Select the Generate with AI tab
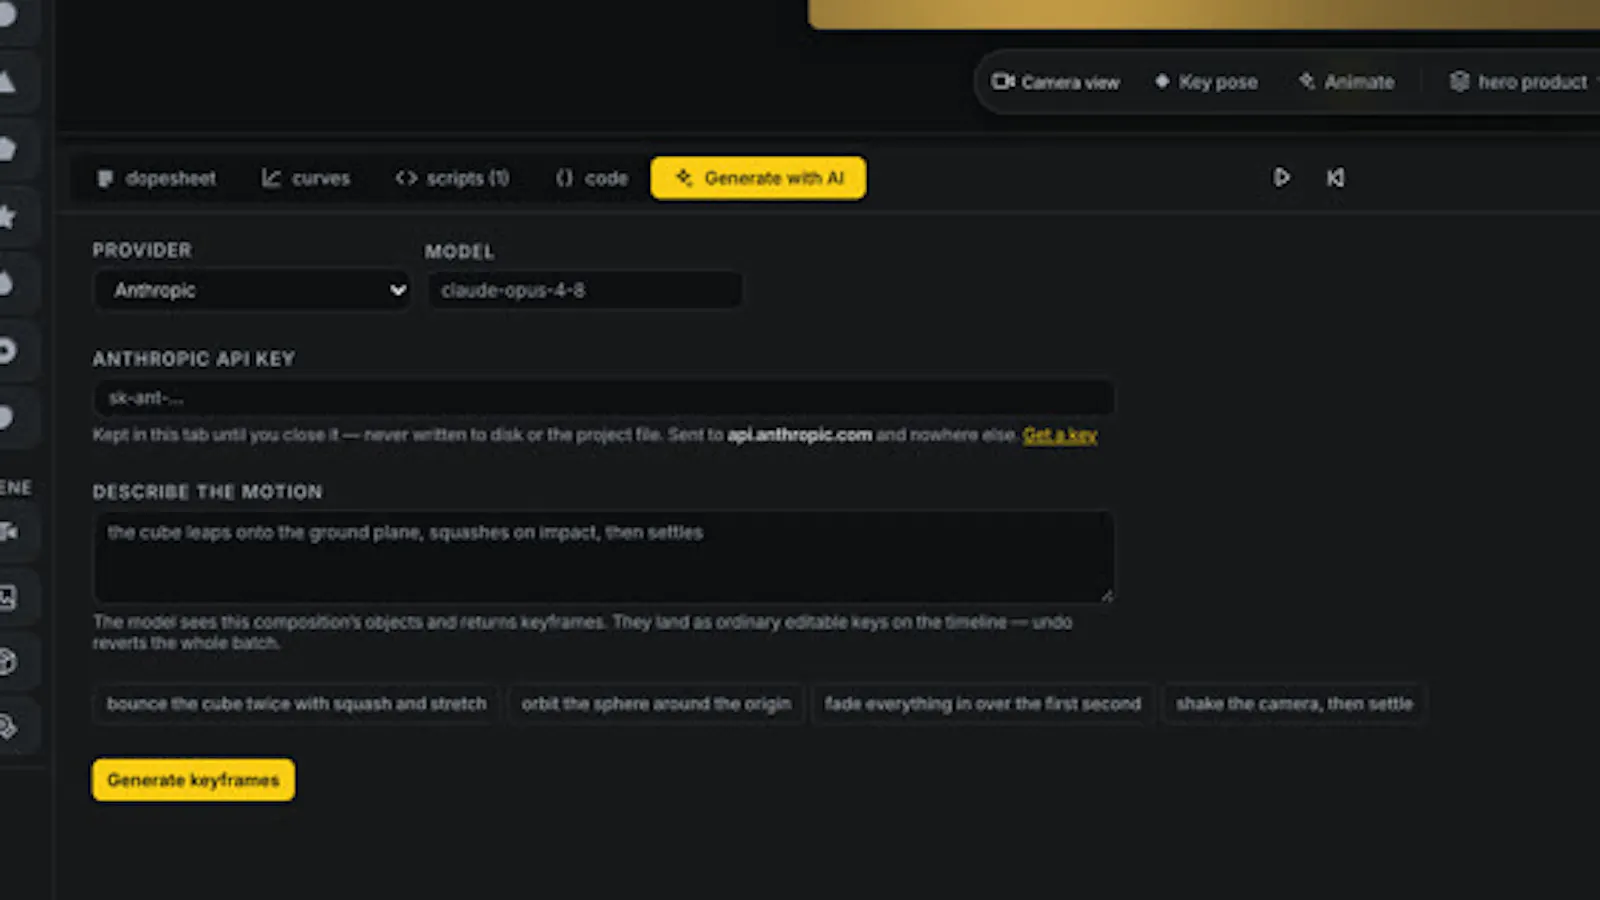1600x900 pixels. click(759, 178)
